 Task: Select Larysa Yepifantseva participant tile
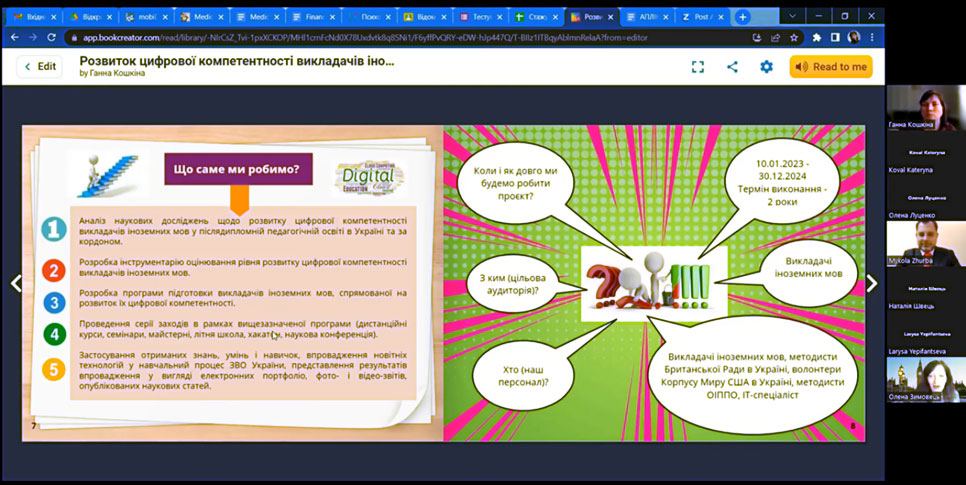click(x=926, y=335)
